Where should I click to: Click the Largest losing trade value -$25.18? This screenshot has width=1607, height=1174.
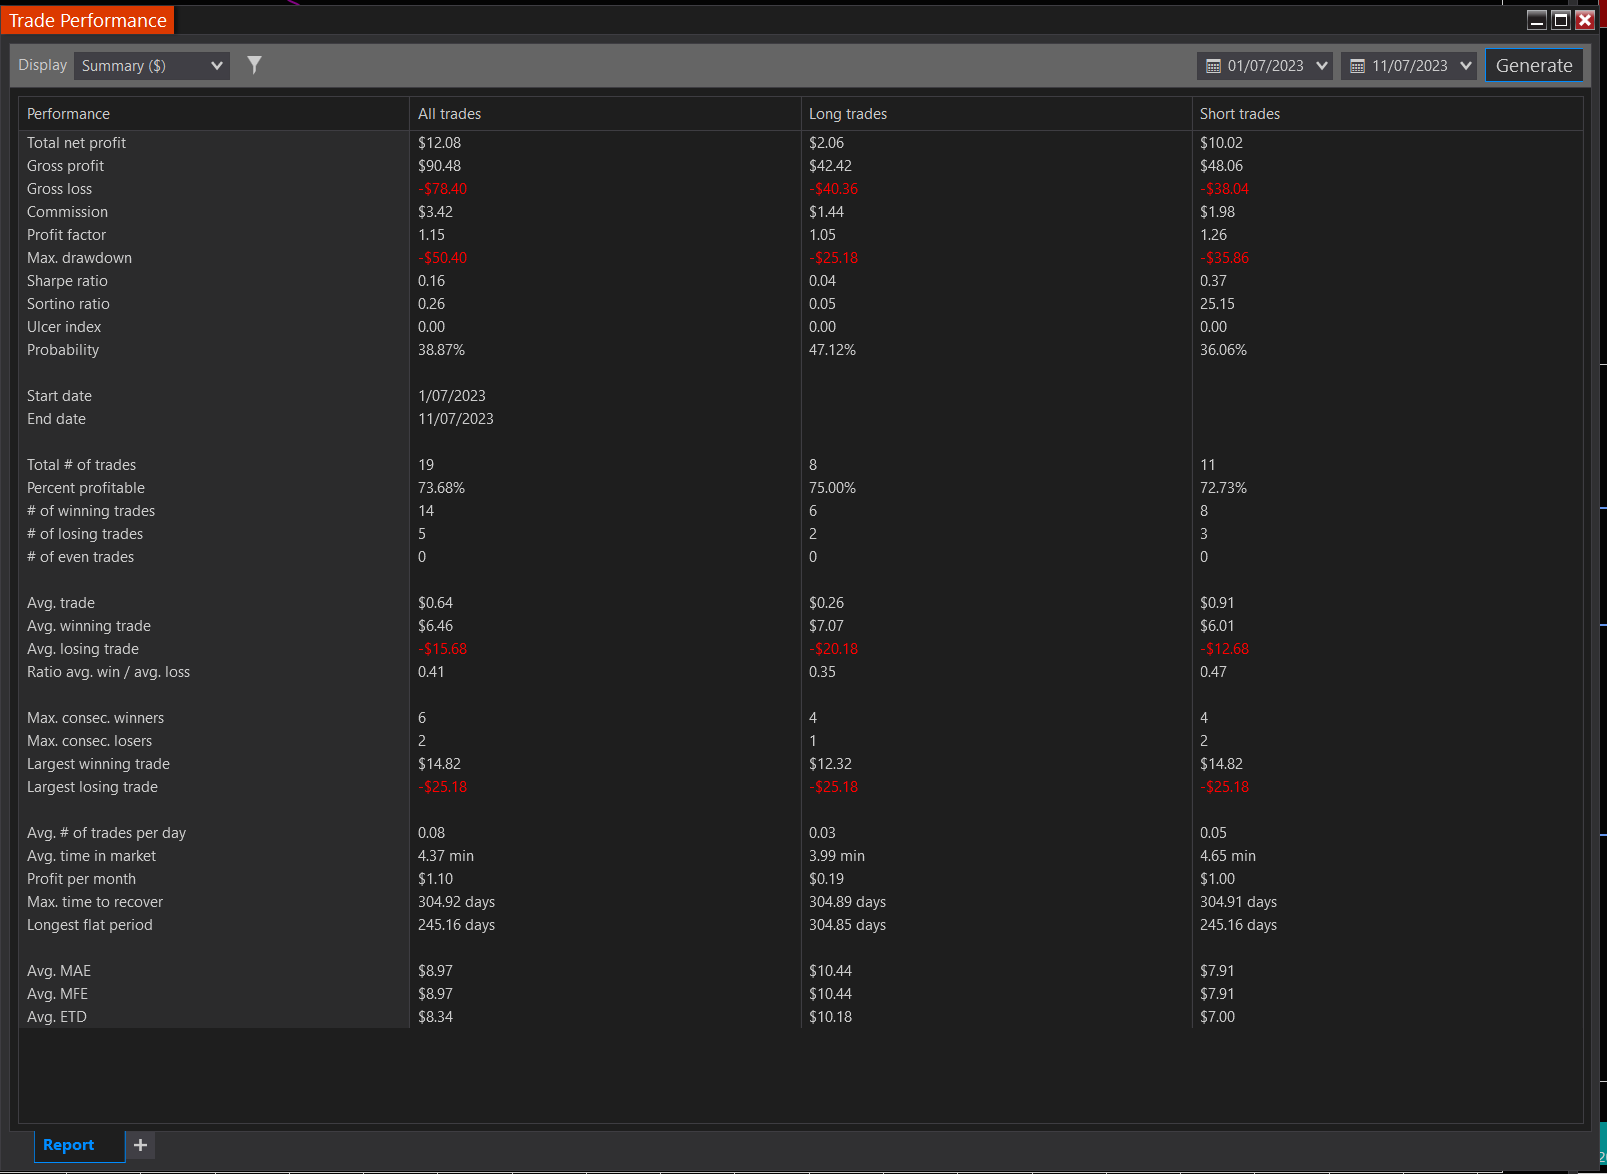click(442, 786)
